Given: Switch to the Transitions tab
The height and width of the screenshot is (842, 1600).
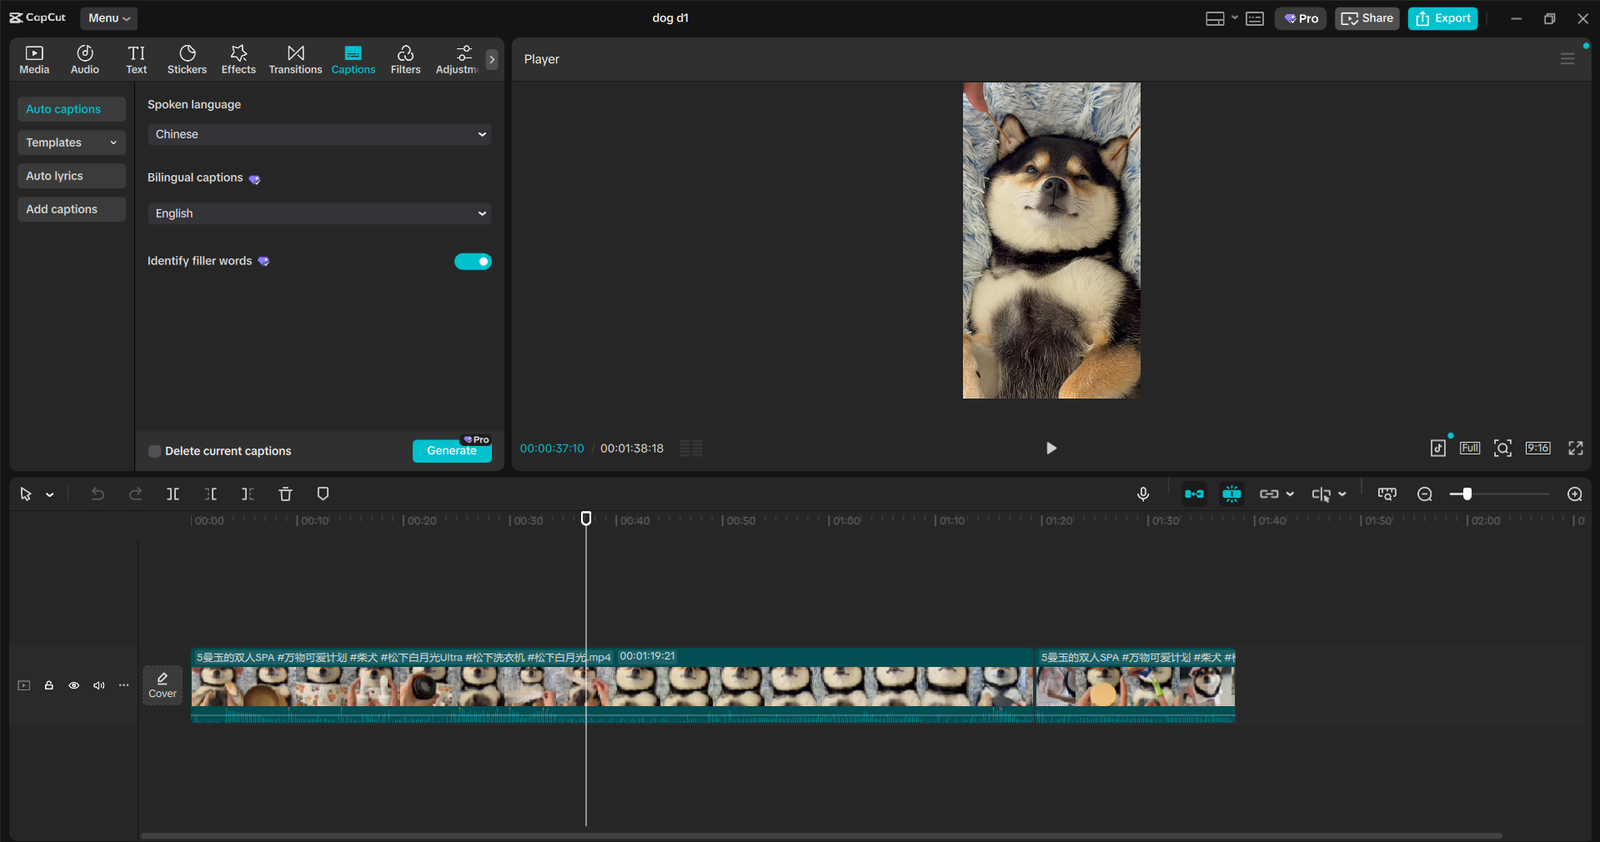Looking at the screenshot, I should pos(295,59).
